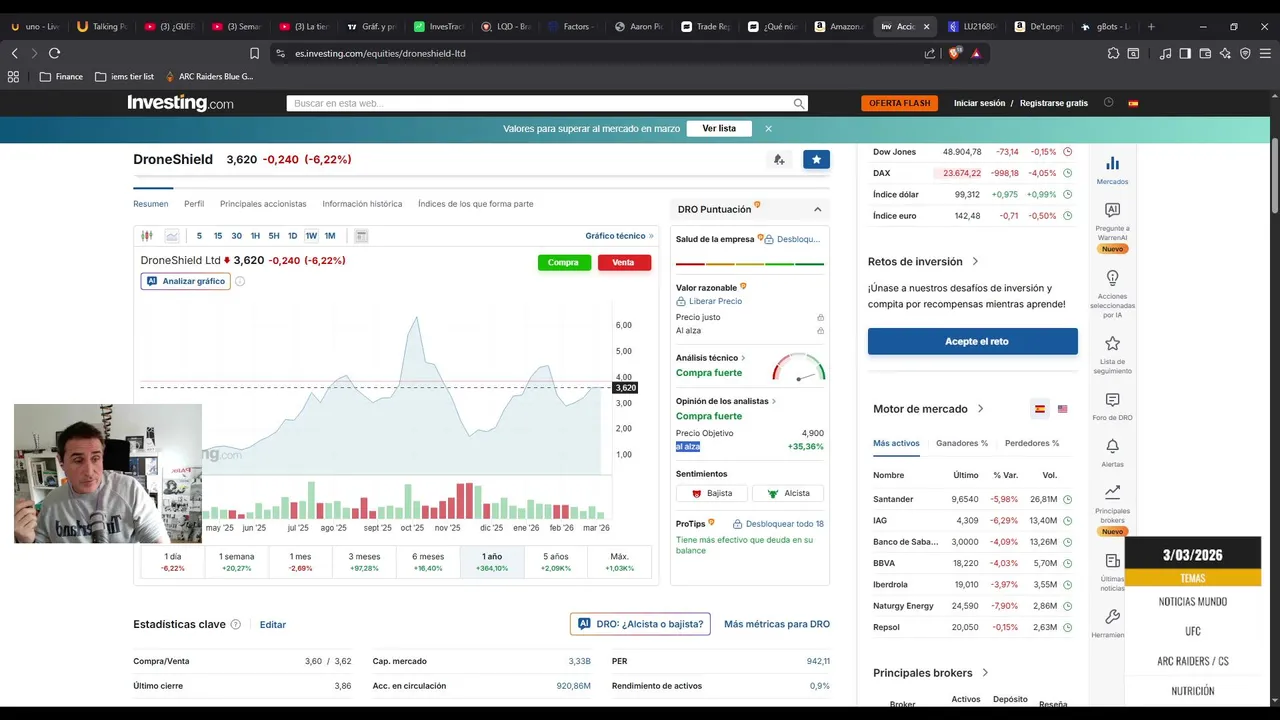The image size is (1280, 720).
Task: Expand Retos de inversión arrow
Action: click(975, 262)
